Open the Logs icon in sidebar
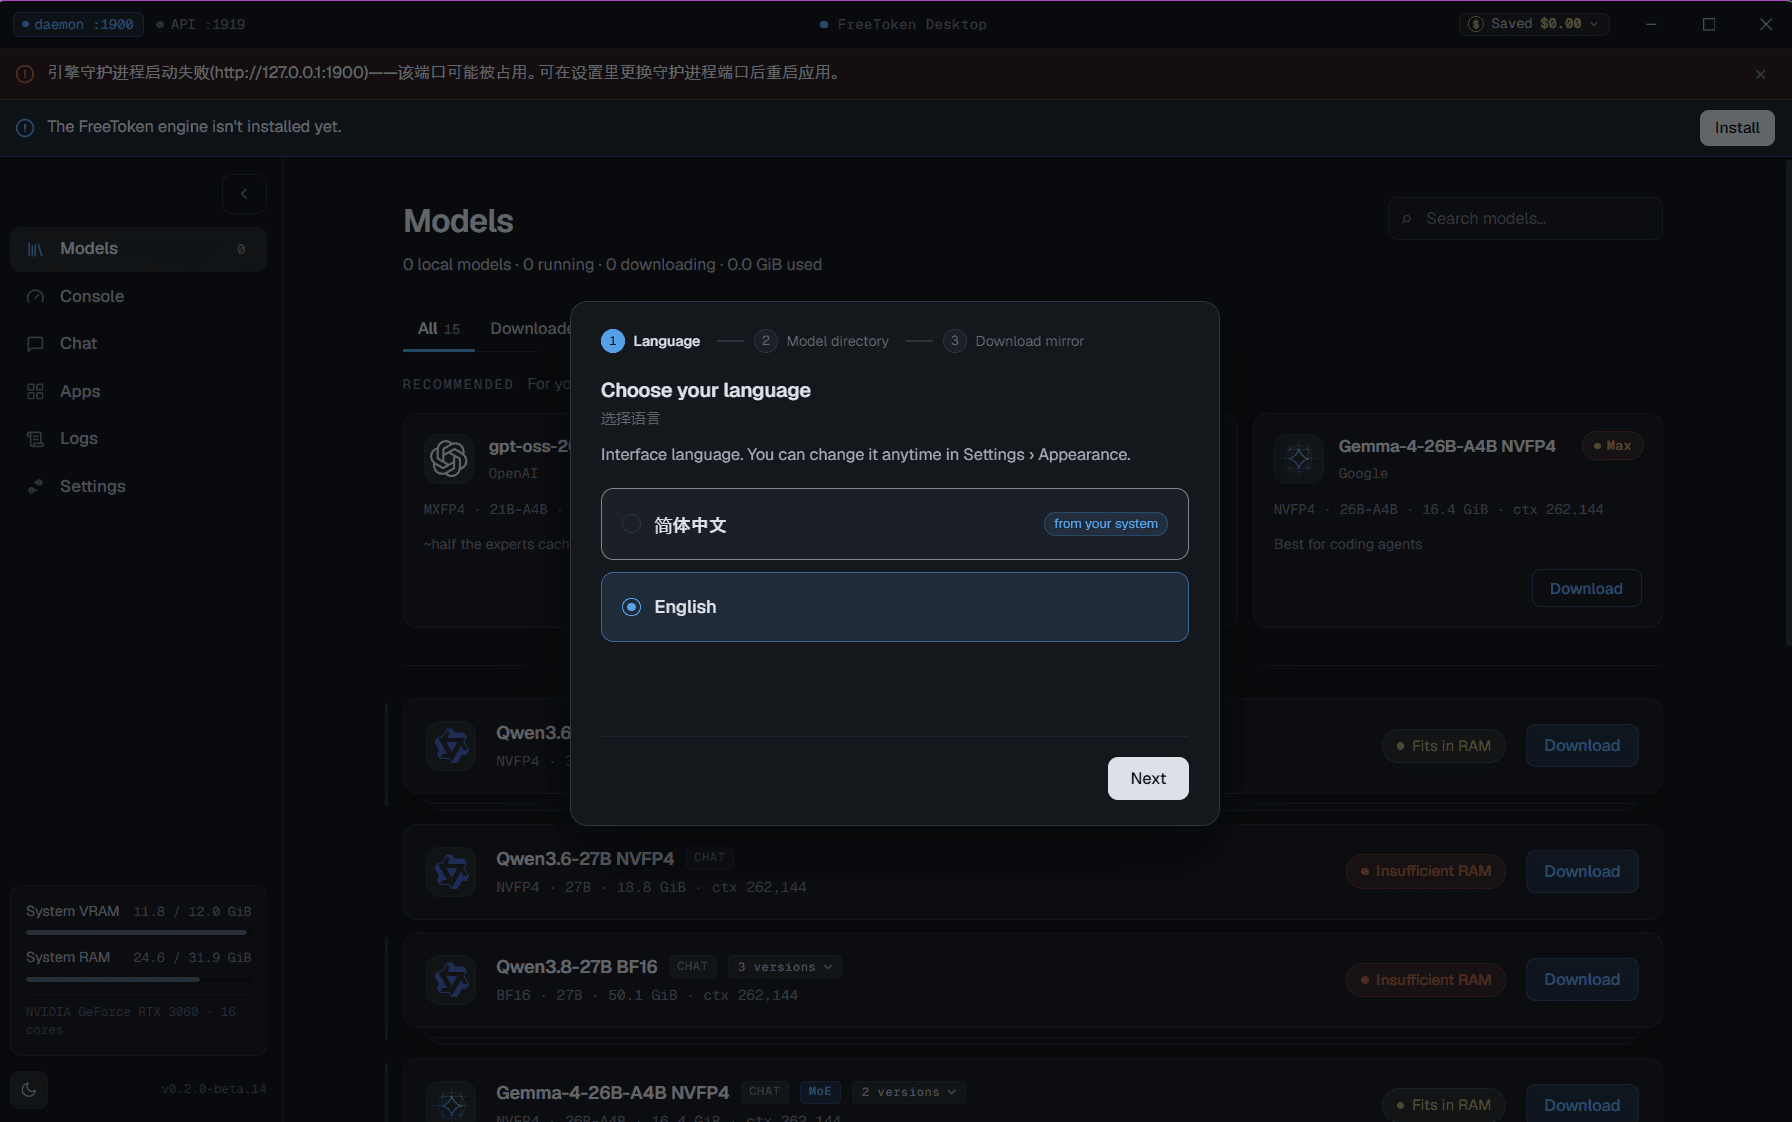Image resolution: width=1792 pixels, height=1122 pixels. click(x=36, y=439)
